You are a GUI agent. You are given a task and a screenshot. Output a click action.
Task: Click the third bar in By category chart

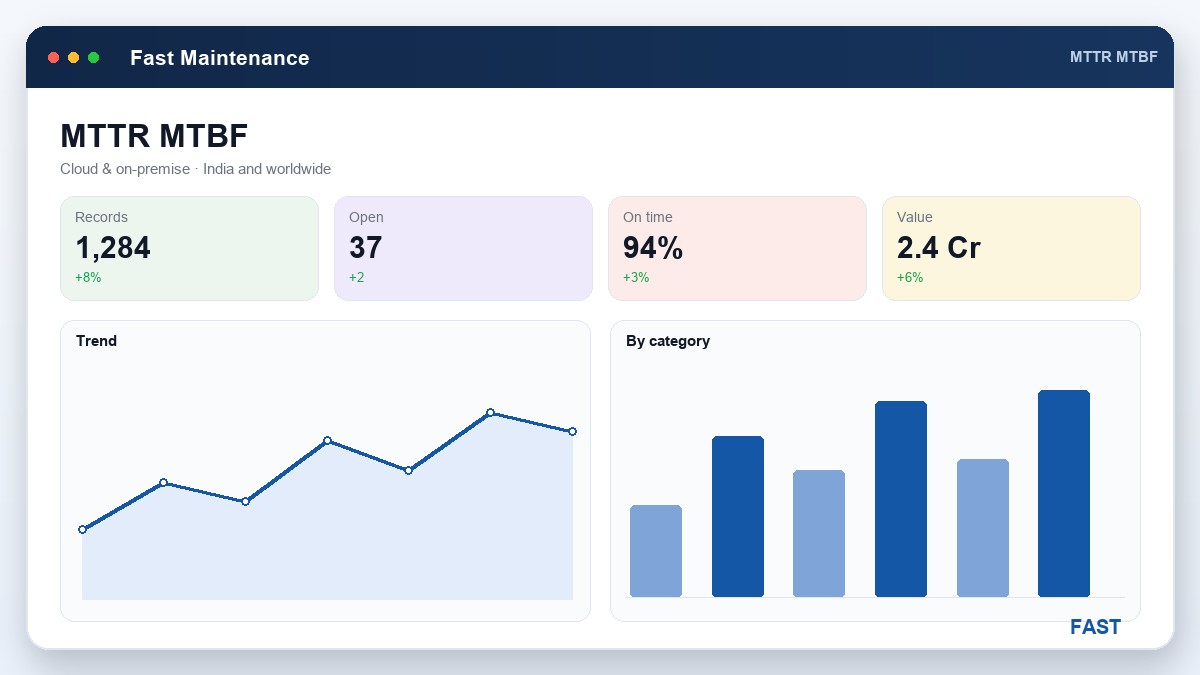819,533
